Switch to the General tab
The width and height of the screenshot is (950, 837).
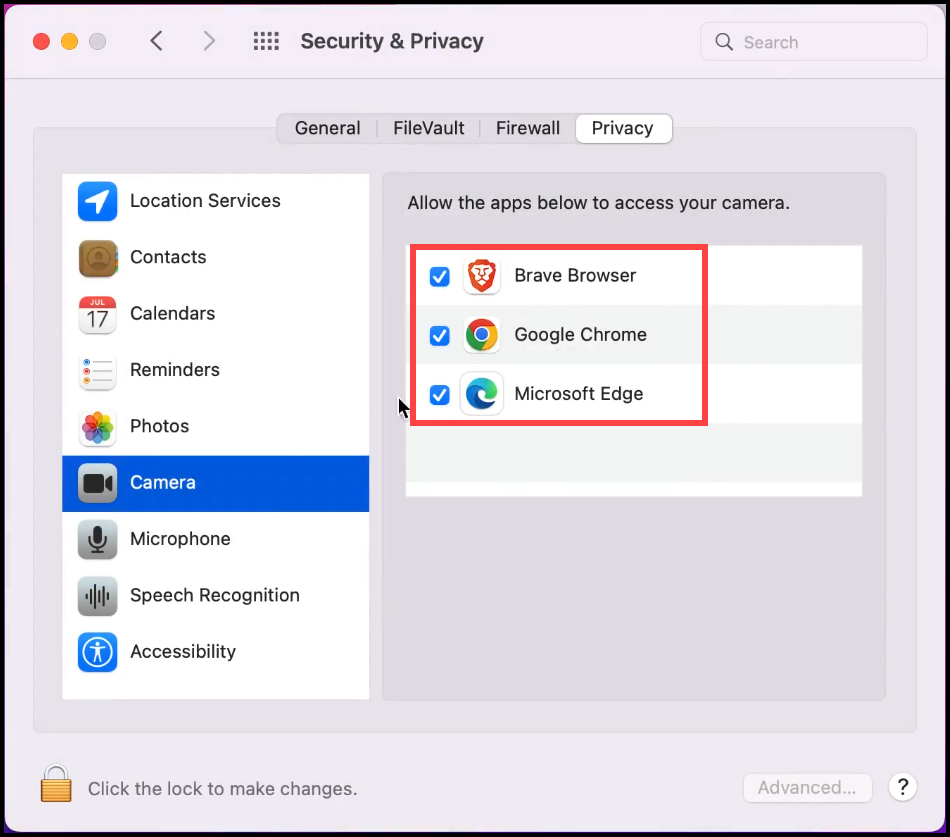coord(327,128)
